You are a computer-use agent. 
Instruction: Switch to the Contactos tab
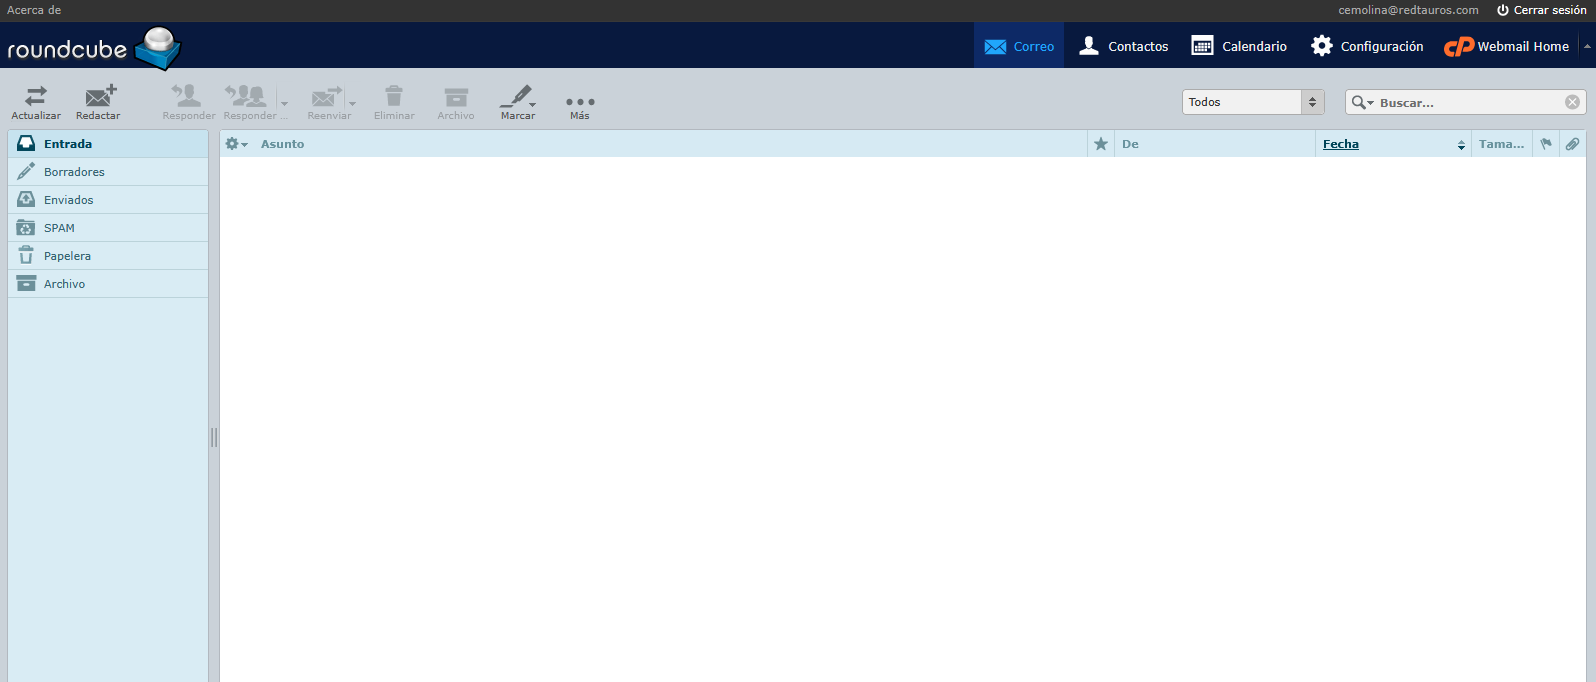(1124, 46)
